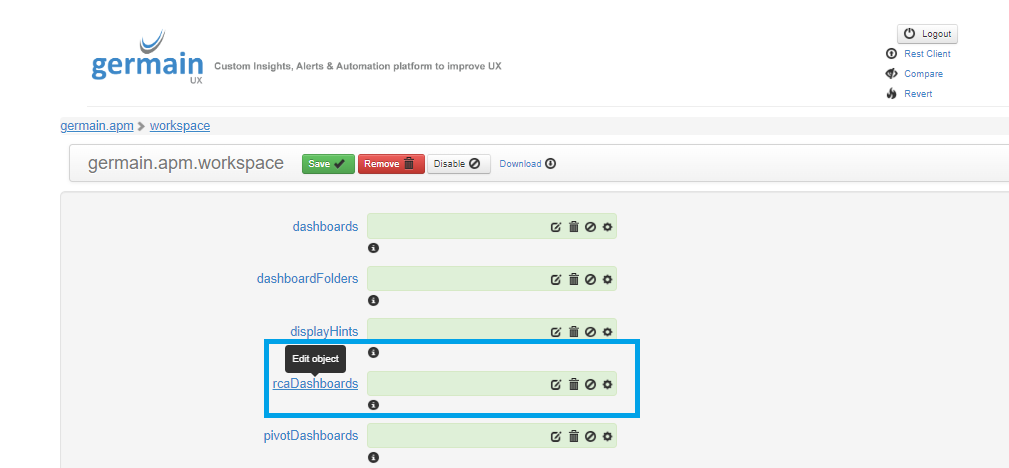Toggle disable icon for dashboardFolders row
This screenshot has height=468, width=1009.
591,279
